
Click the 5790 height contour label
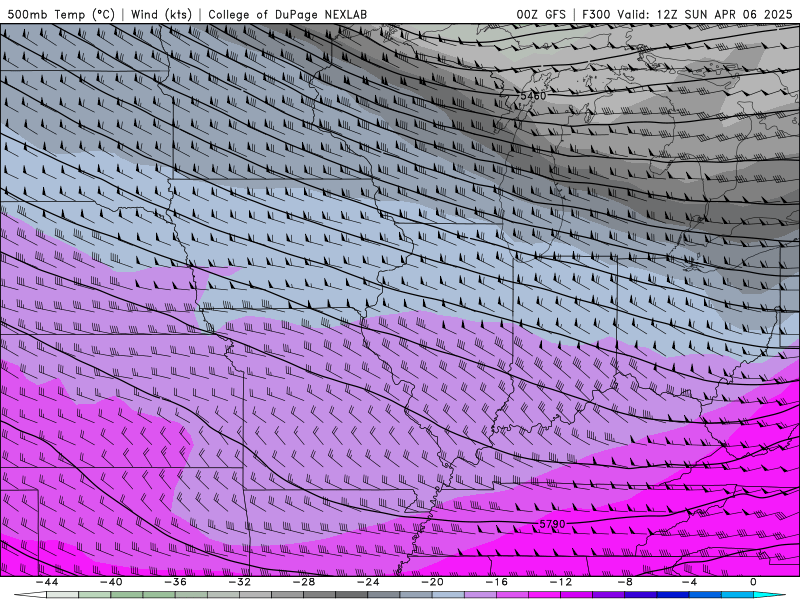tap(552, 524)
